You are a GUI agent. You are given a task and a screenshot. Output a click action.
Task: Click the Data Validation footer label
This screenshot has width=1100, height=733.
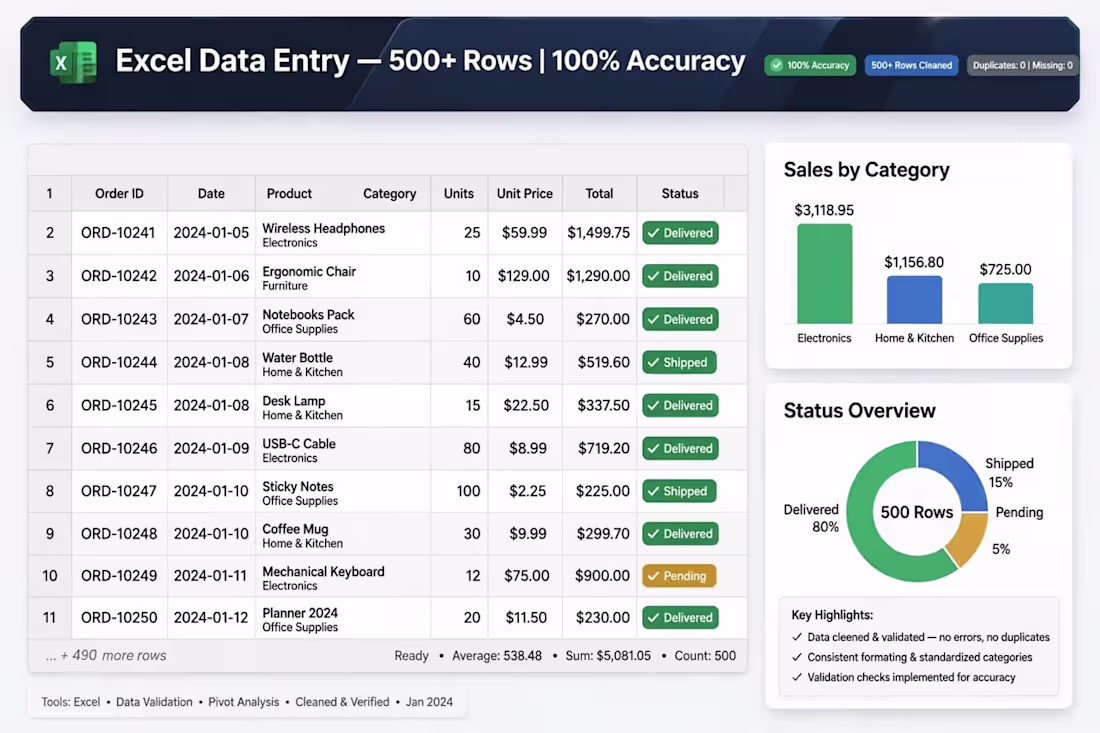154,702
